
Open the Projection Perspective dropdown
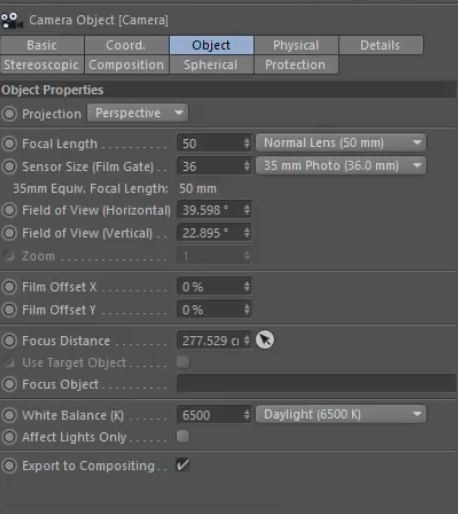138,113
